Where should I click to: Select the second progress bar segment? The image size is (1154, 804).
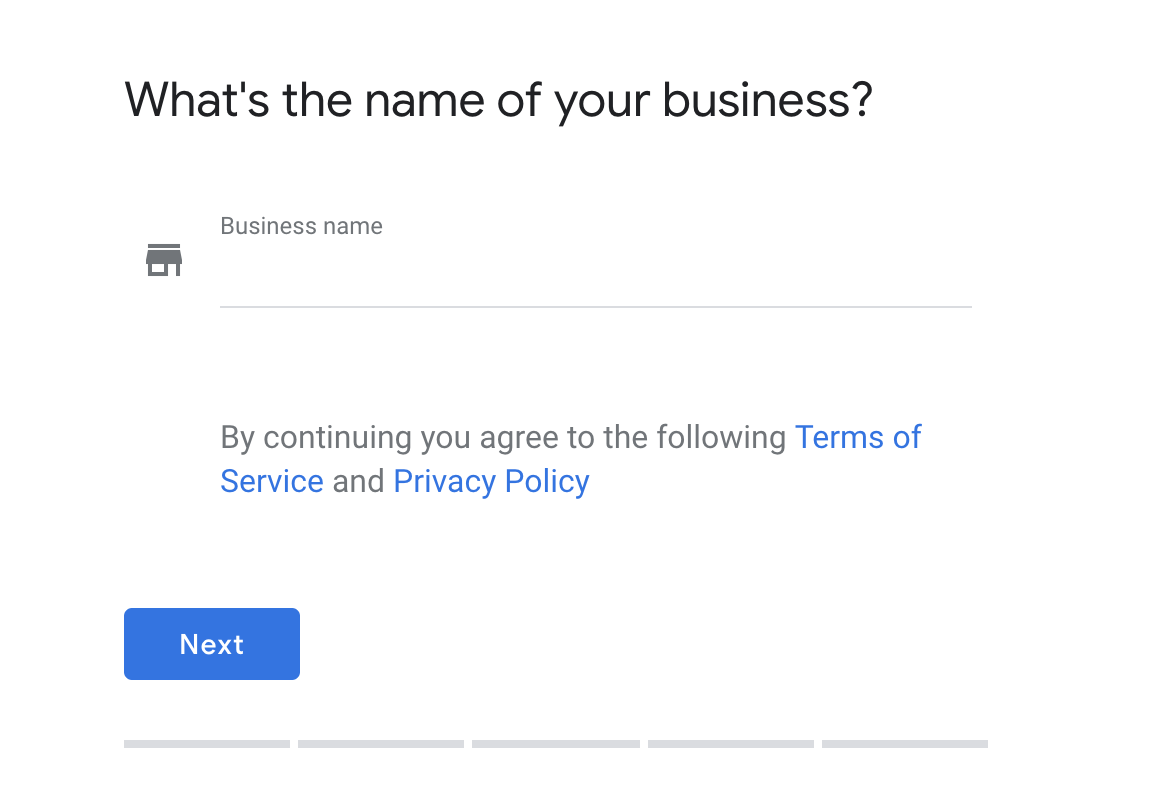click(x=380, y=744)
